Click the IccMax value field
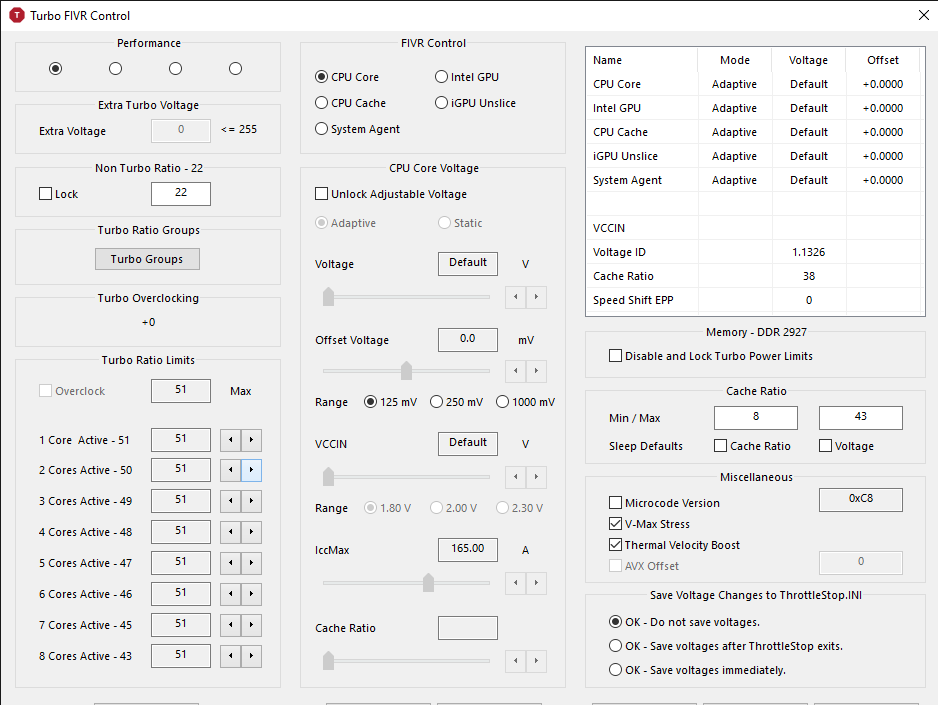 468,550
